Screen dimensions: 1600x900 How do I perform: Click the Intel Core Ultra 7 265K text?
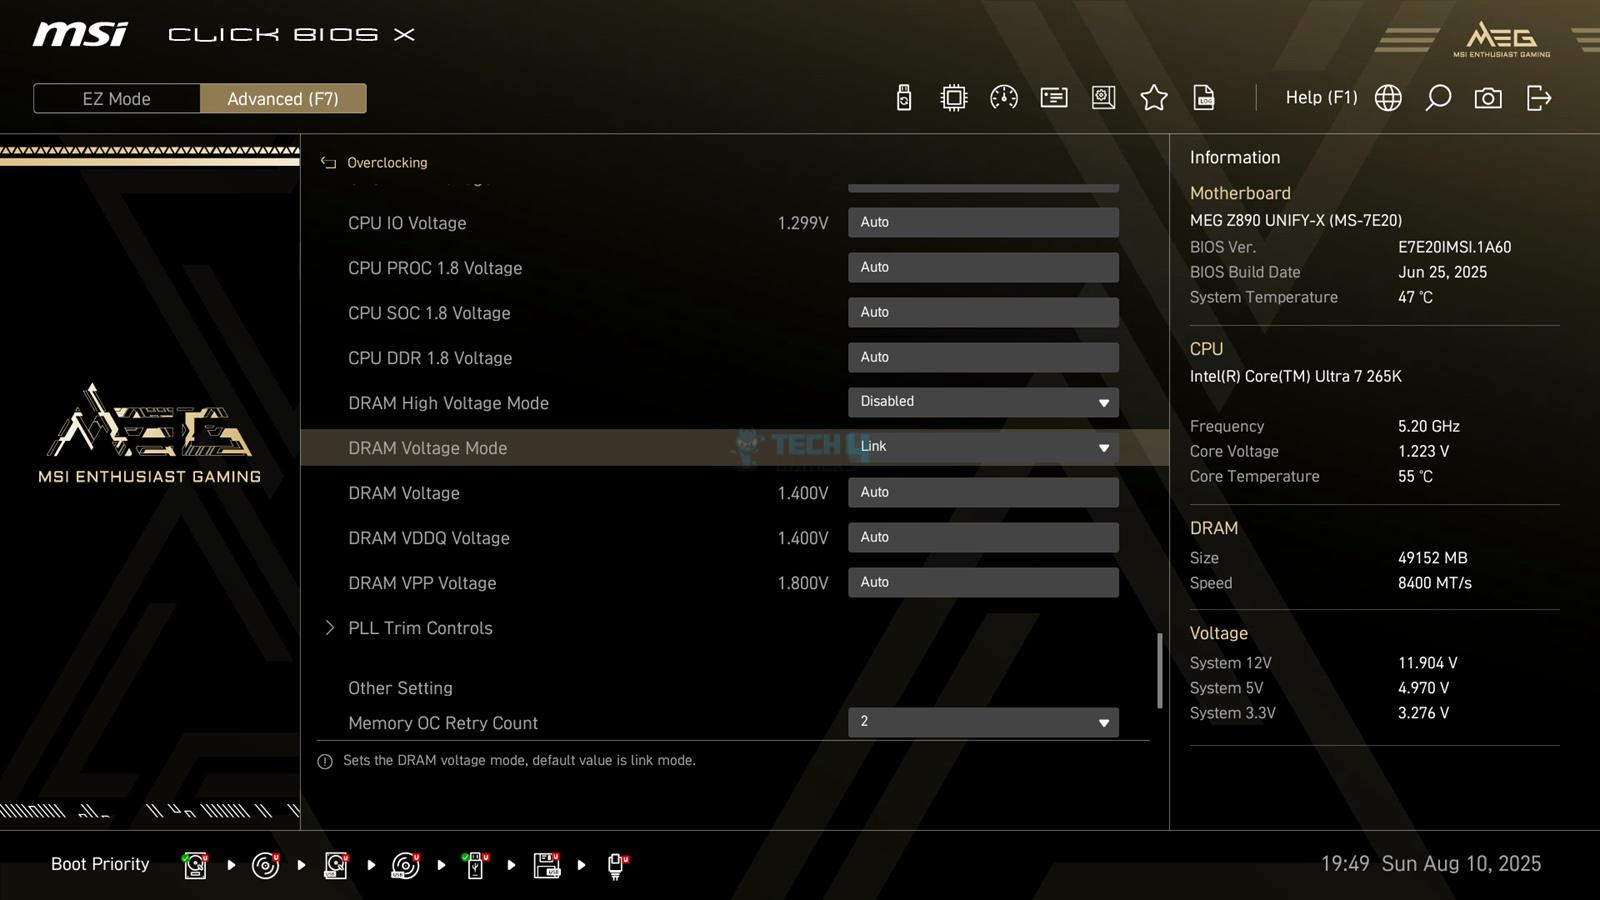point(1296,376)
